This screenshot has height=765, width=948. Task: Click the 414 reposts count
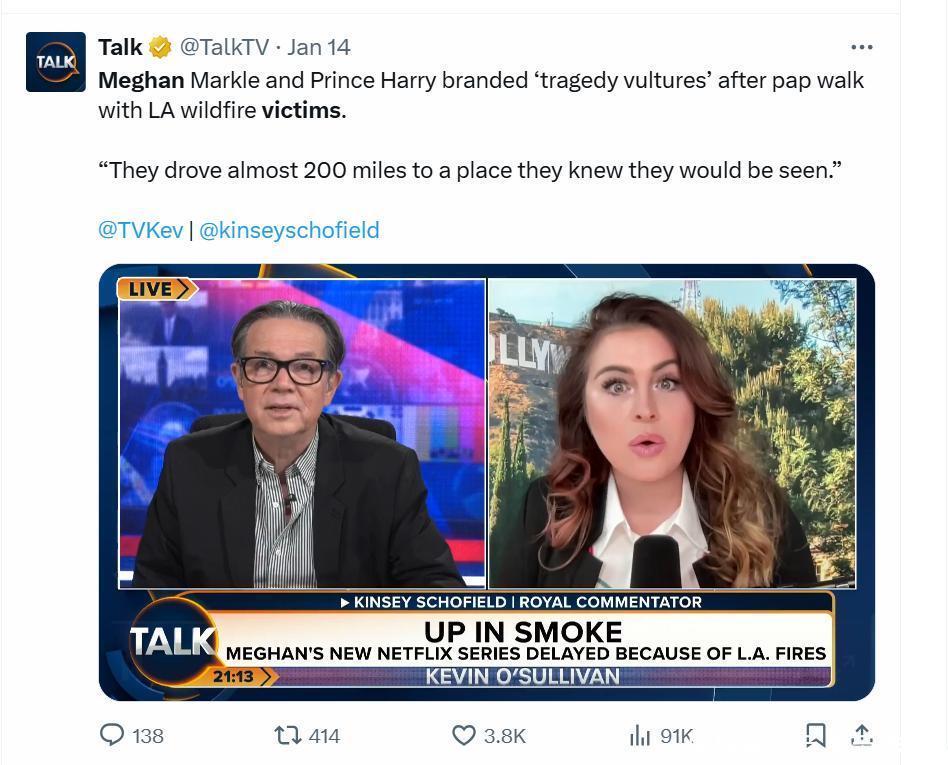pyautogui.click(x=324, y=736)
